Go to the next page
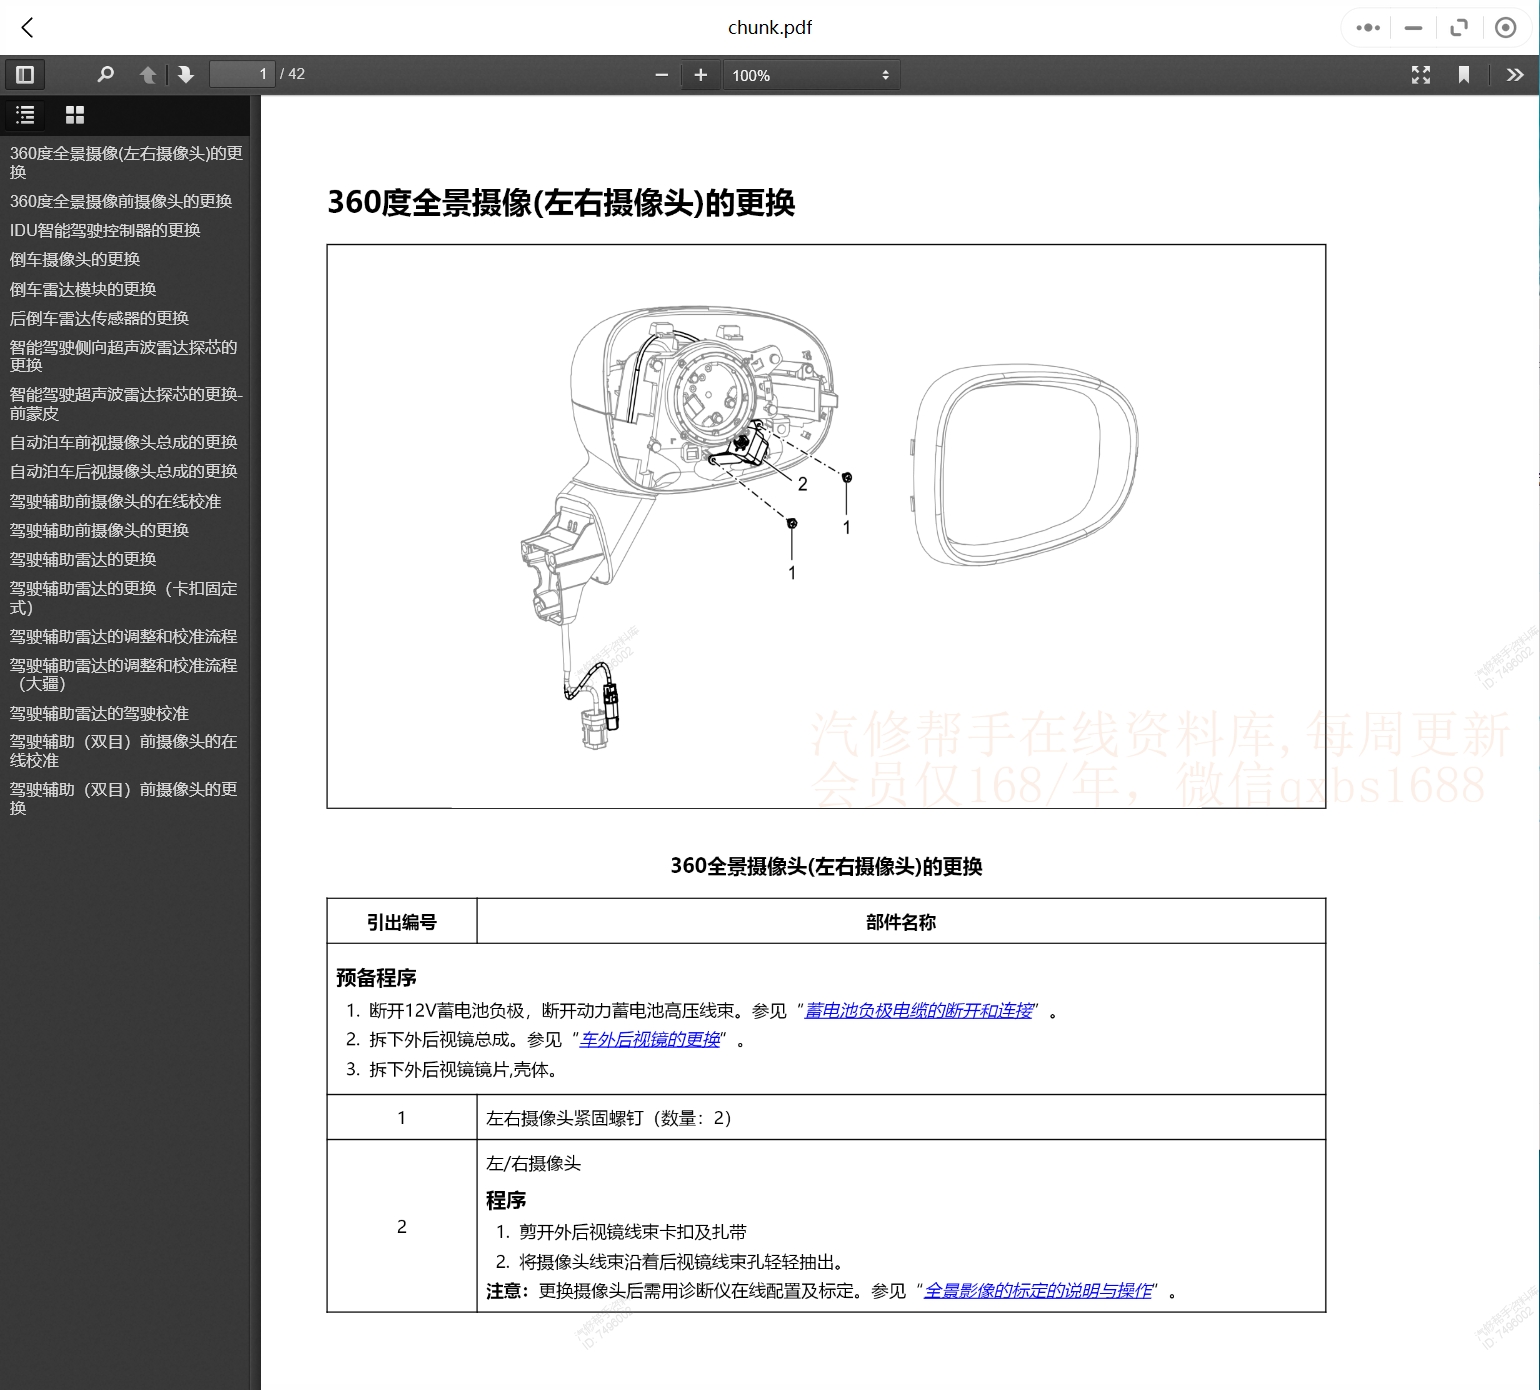The image size is (1540, 1390). tap(186, 74)
